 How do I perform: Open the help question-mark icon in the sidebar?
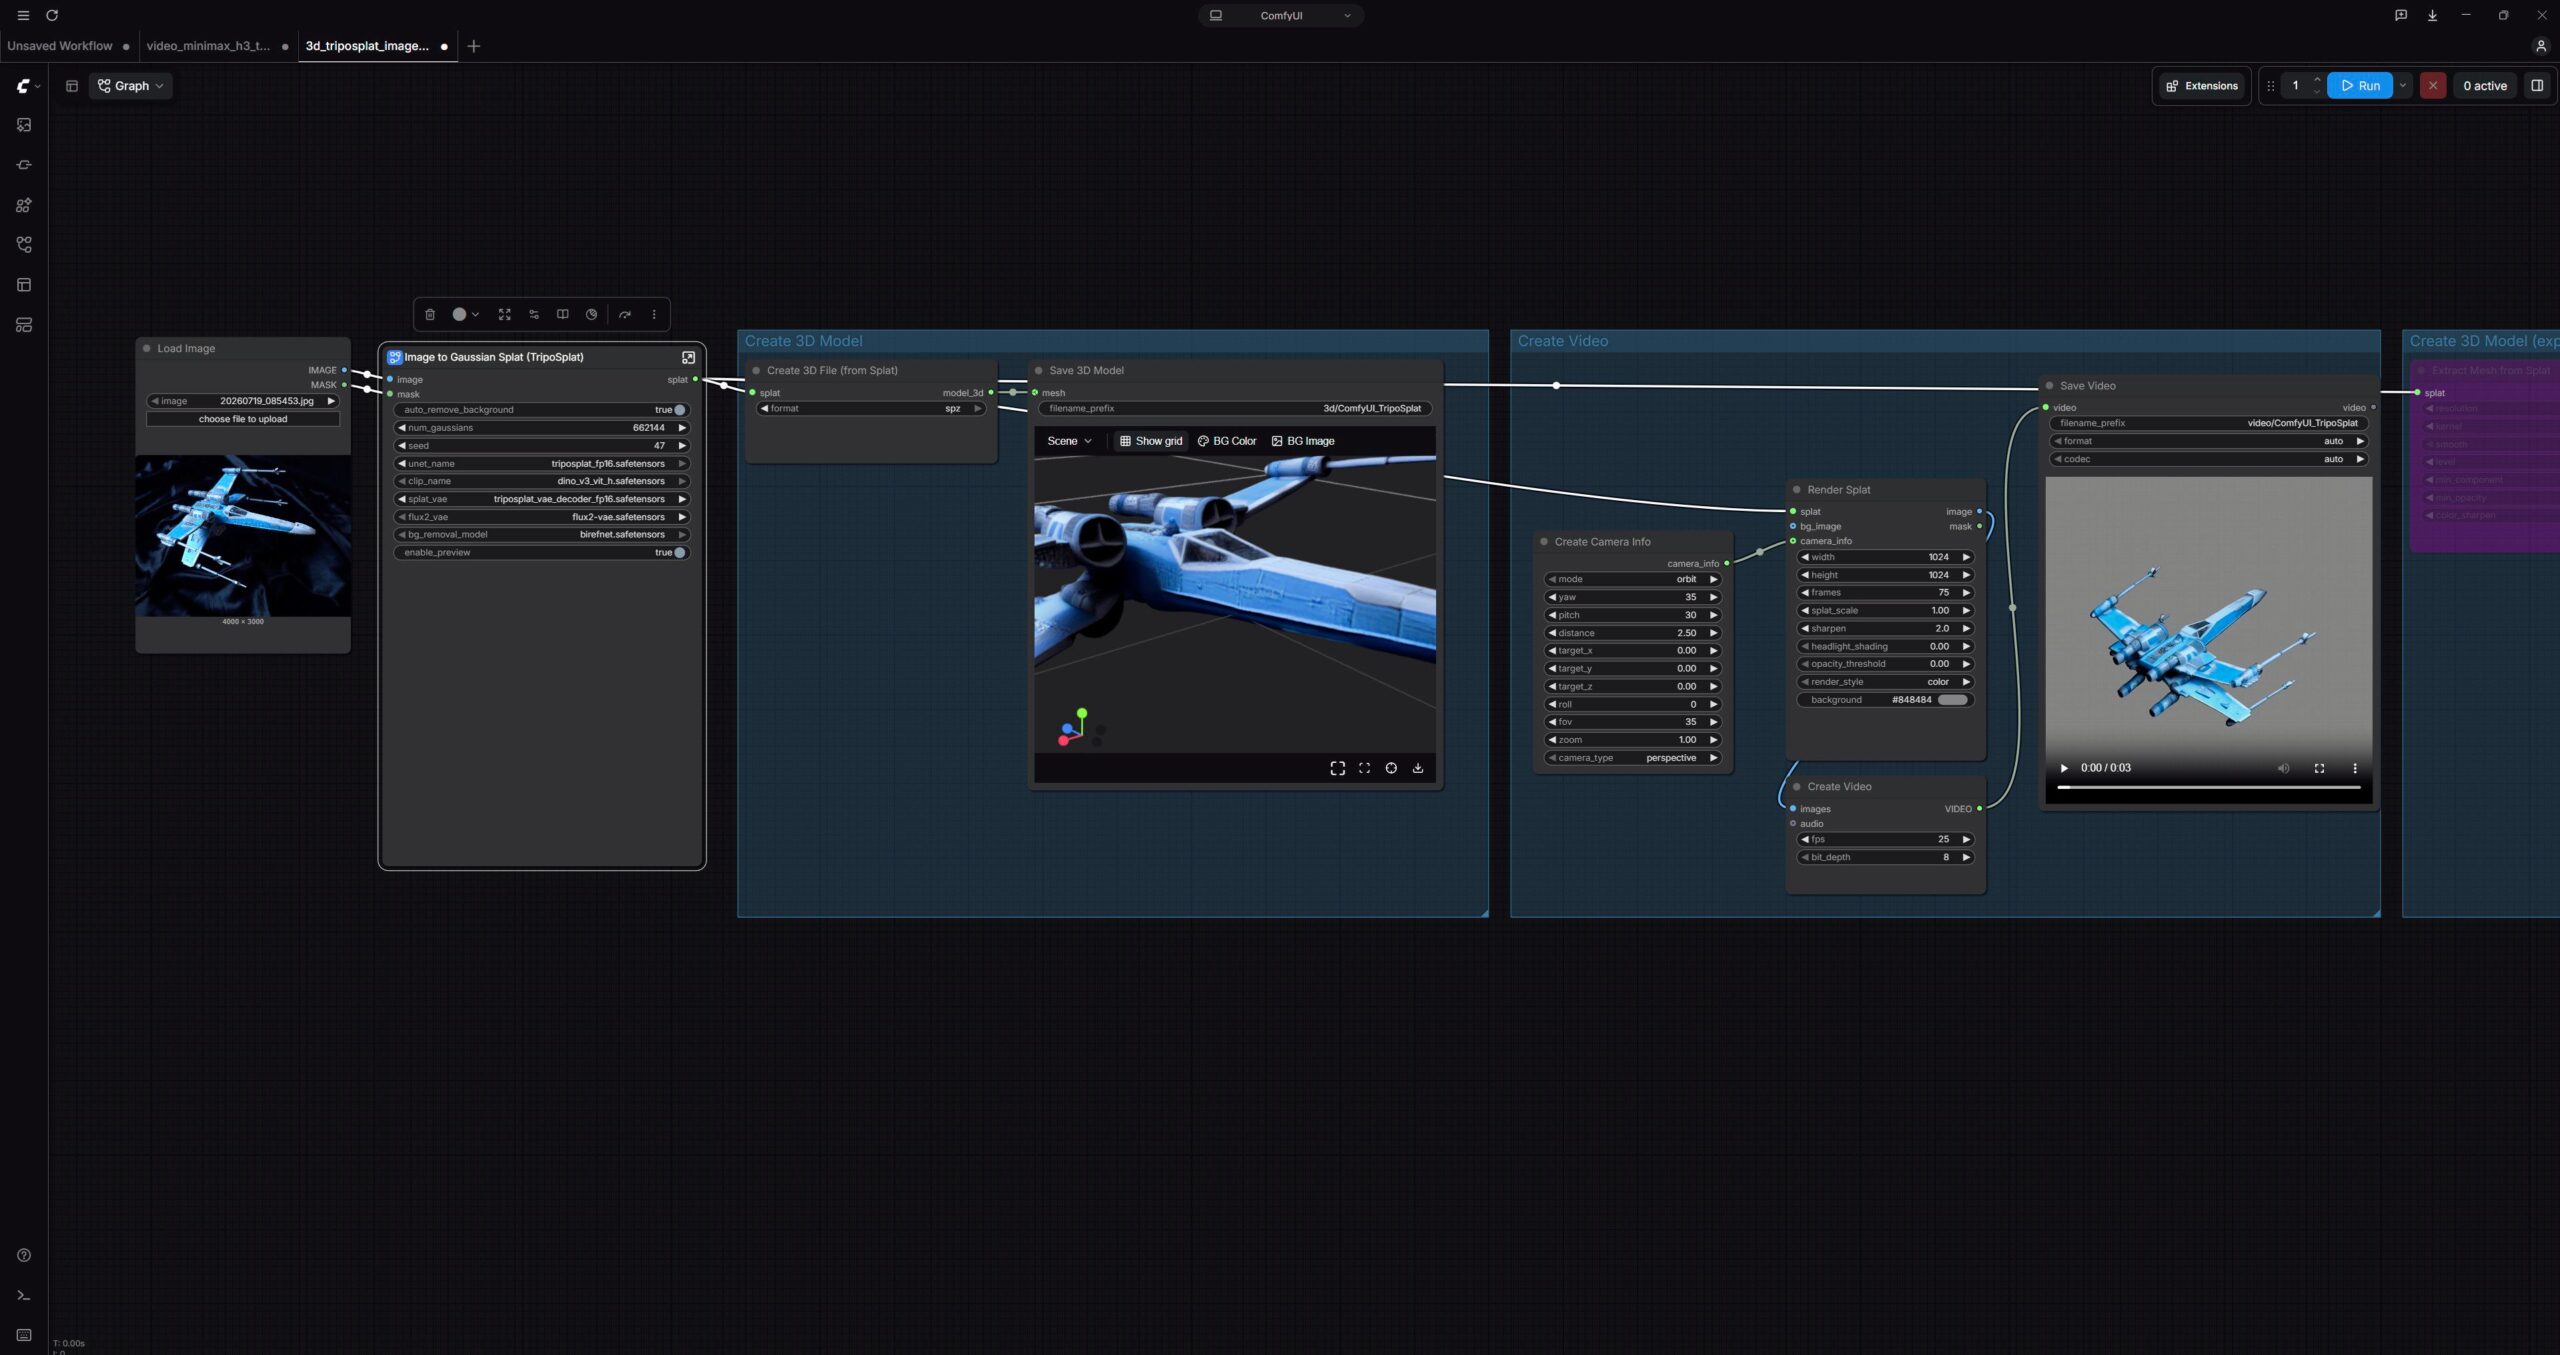[x=24, y=1255]
